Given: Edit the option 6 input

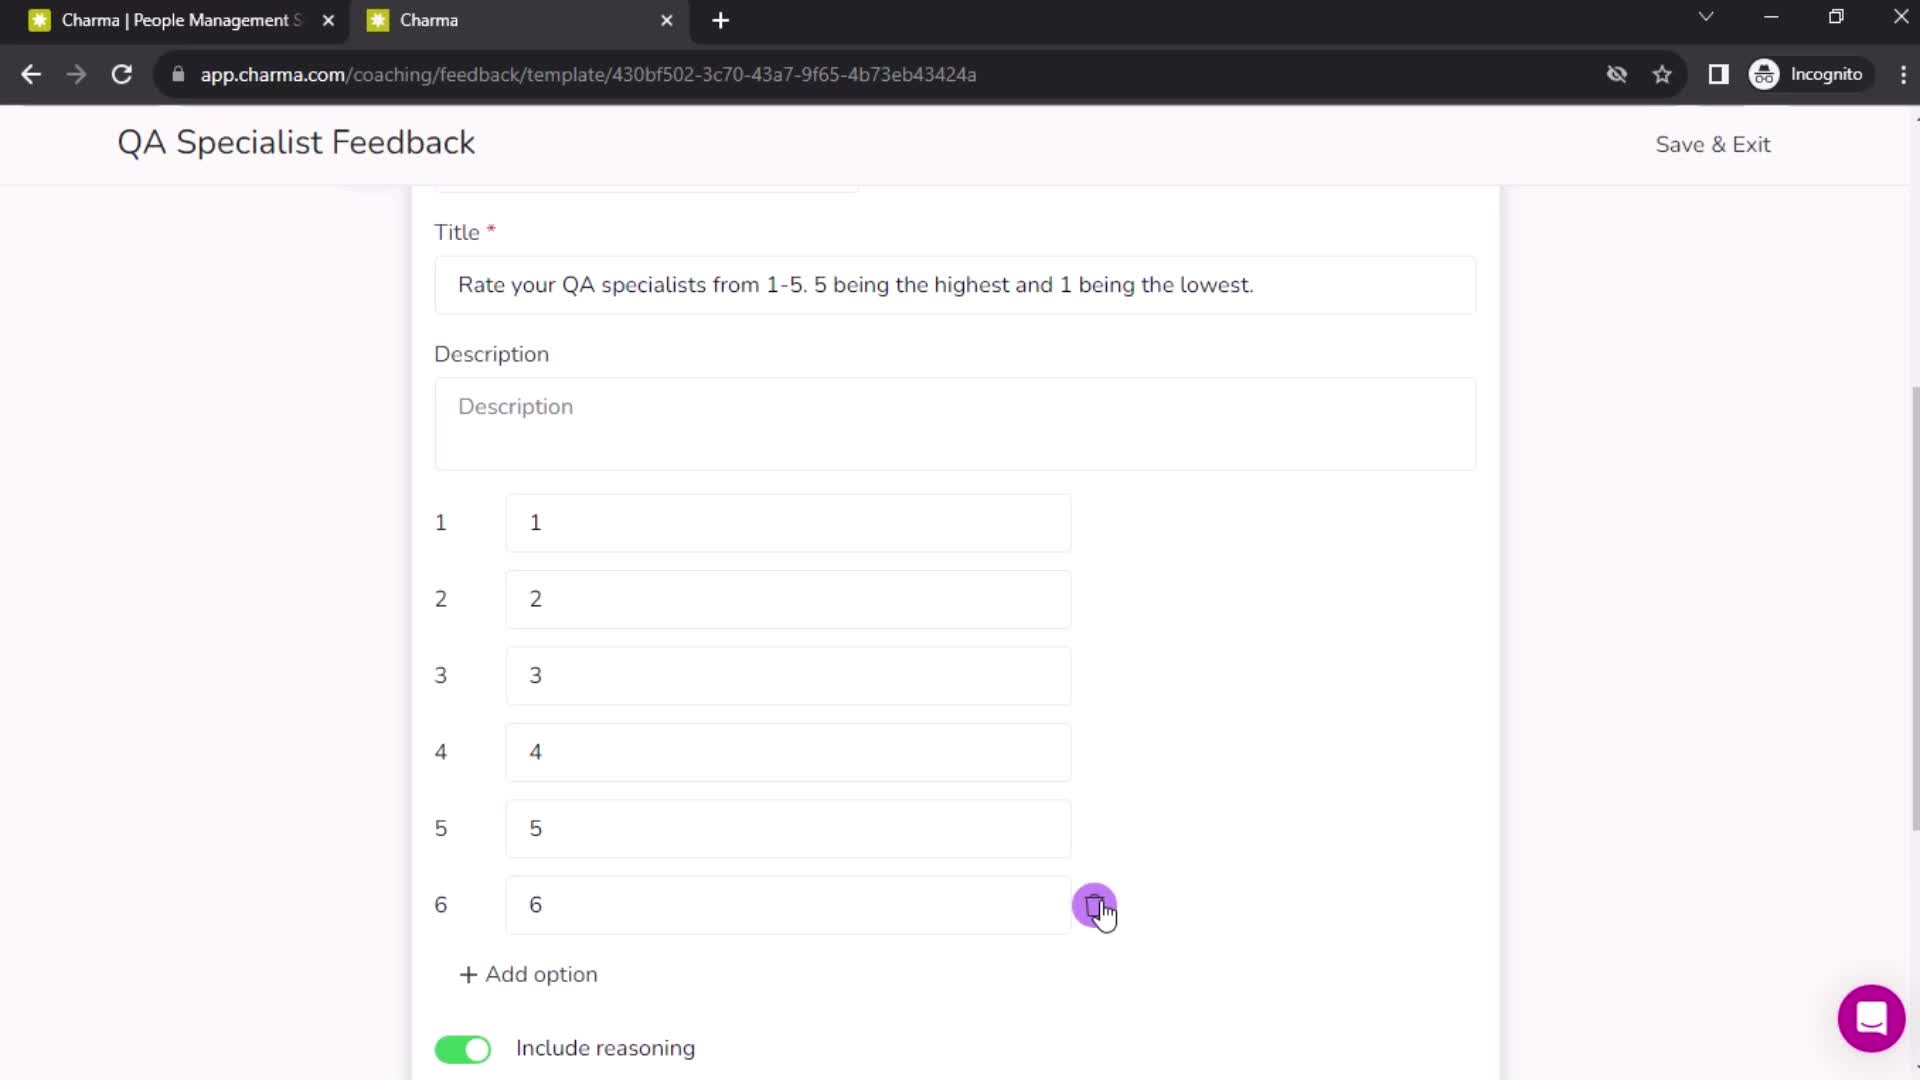Looking at the screenshot, I should 788,905.
